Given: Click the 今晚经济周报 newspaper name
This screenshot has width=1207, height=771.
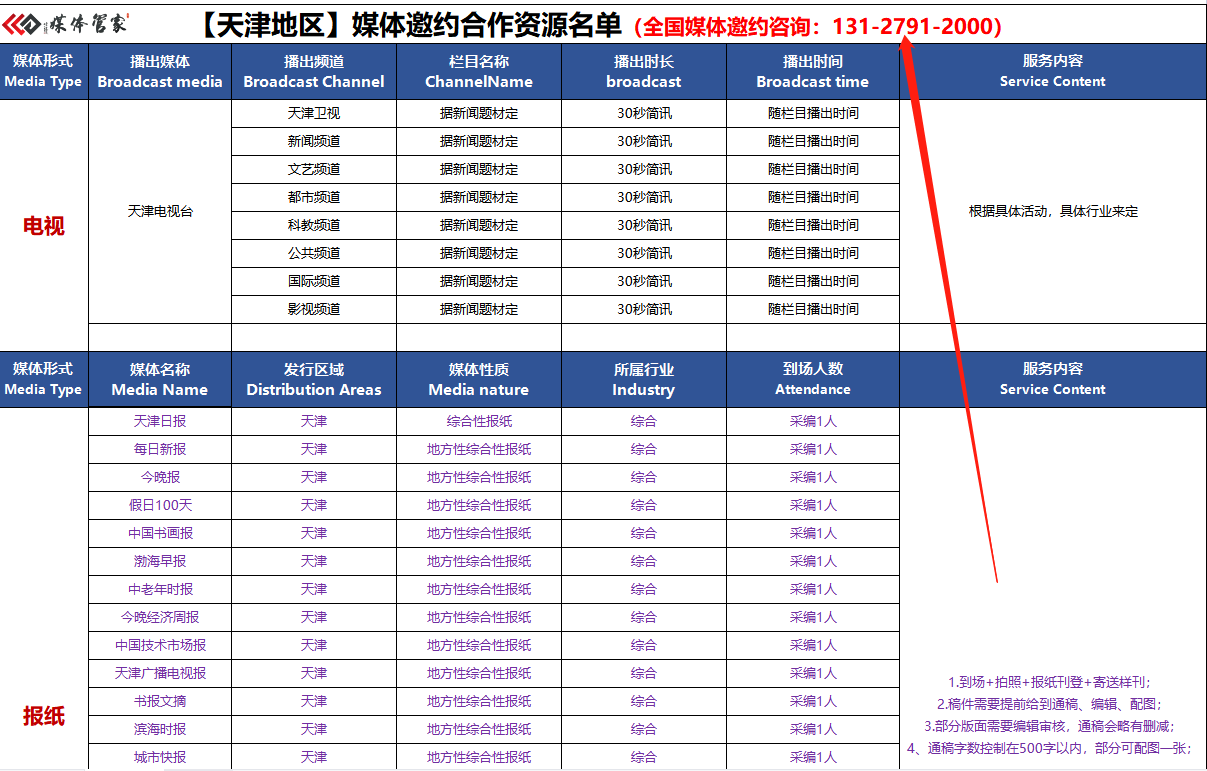Looking at the screenshot, I should coord(160,617).
